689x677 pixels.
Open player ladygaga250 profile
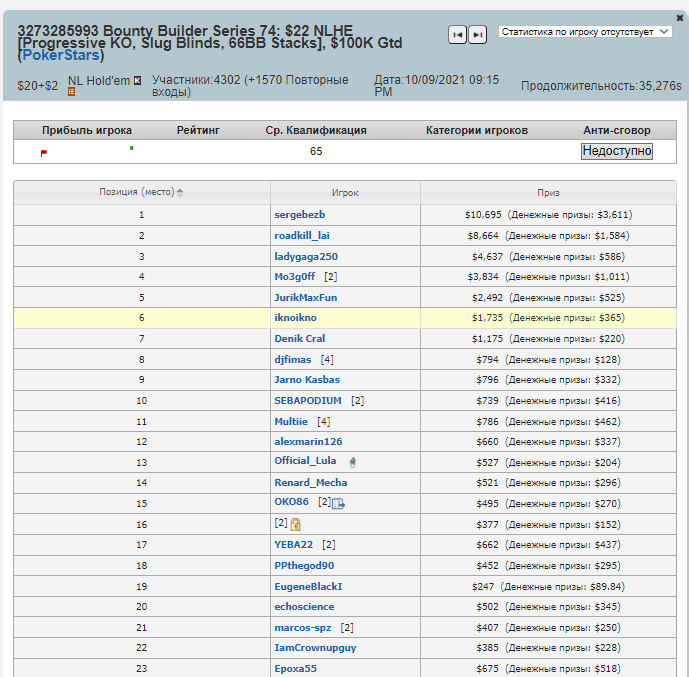click(306, 257)
